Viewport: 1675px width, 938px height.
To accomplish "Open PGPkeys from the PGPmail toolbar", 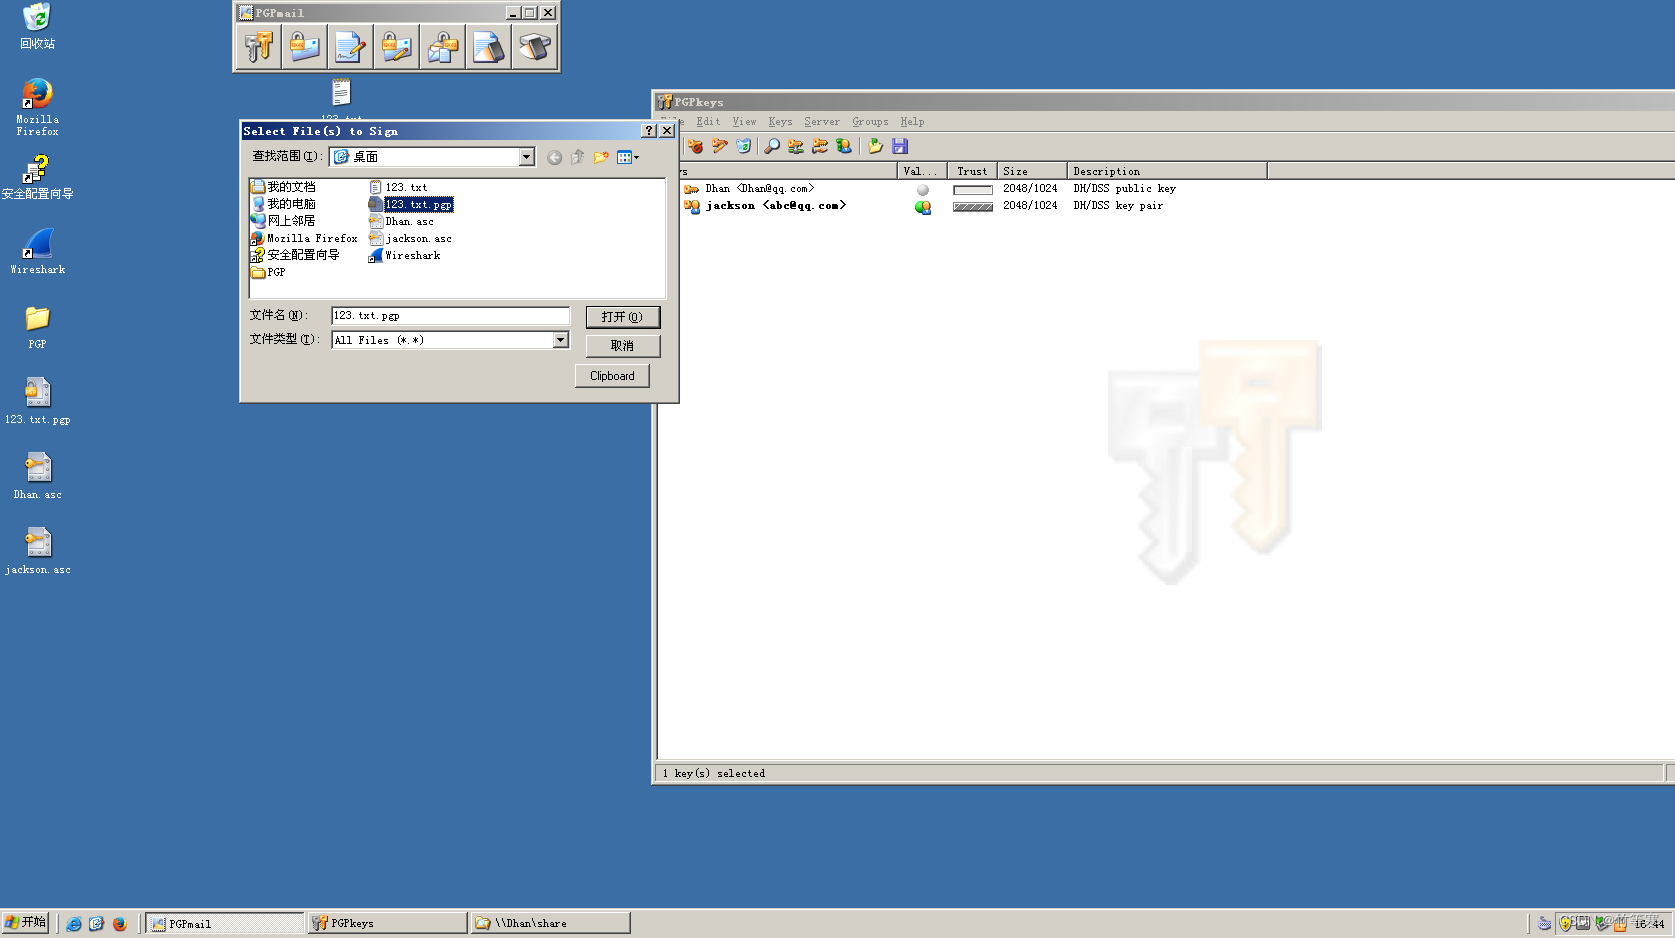I will click(259, 47).
